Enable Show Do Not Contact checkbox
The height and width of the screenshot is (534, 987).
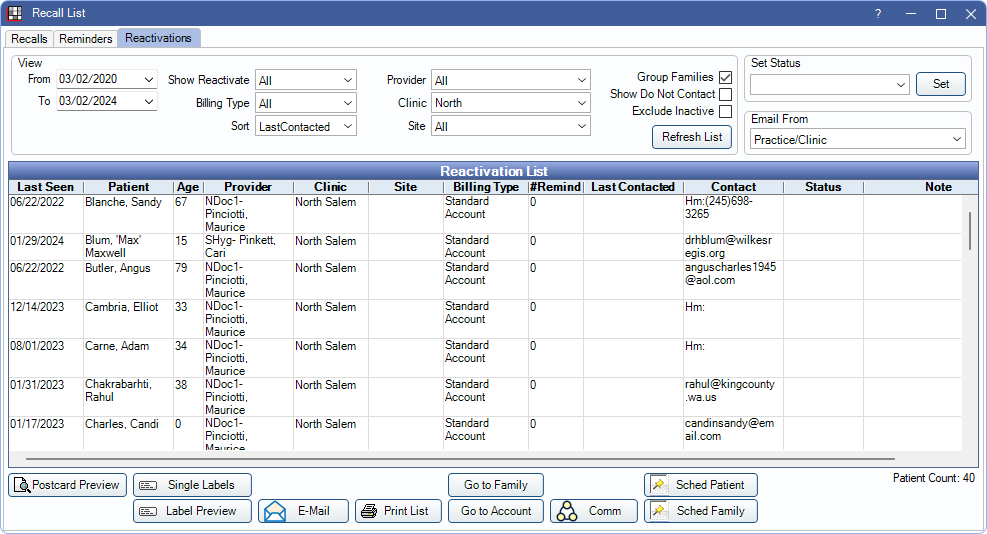tap(725, 94)
